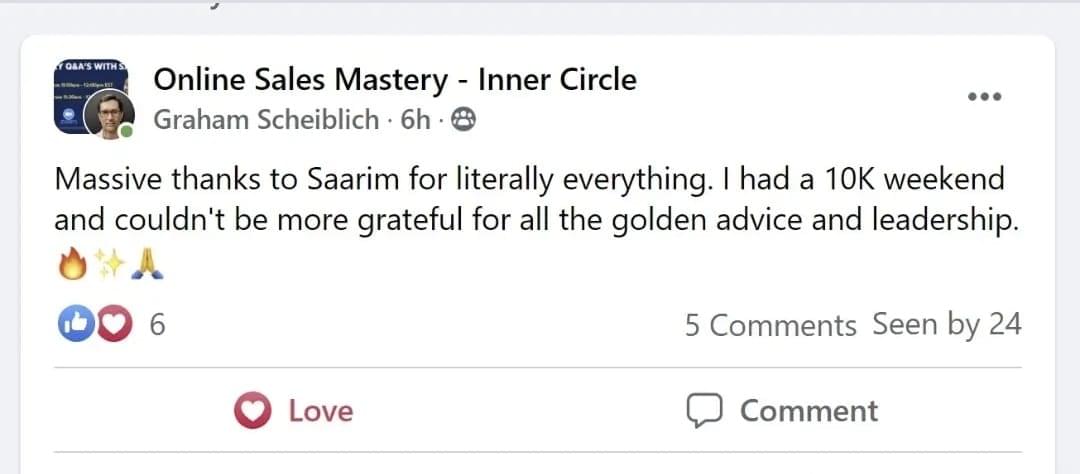Open the Online Sales Mastery - Inner Circle group

395,80
